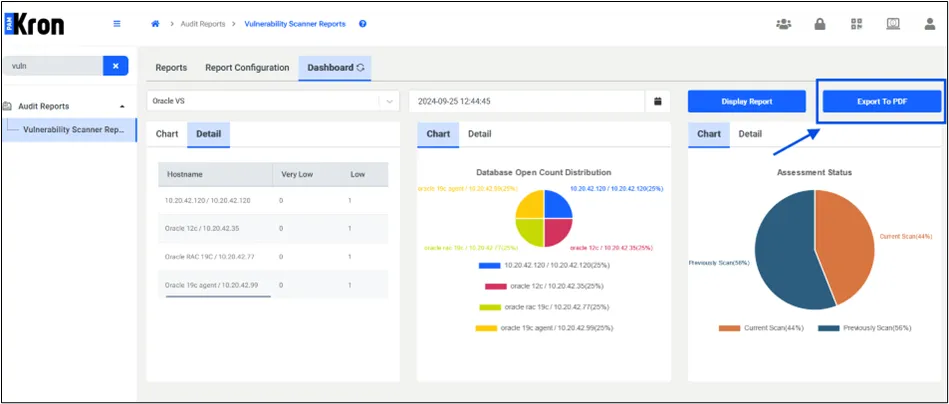The height and width of the screenshot is (404, 949).
Task: Open the Oracle VS dropdown arrow
Action: click(x=389, y=102)
